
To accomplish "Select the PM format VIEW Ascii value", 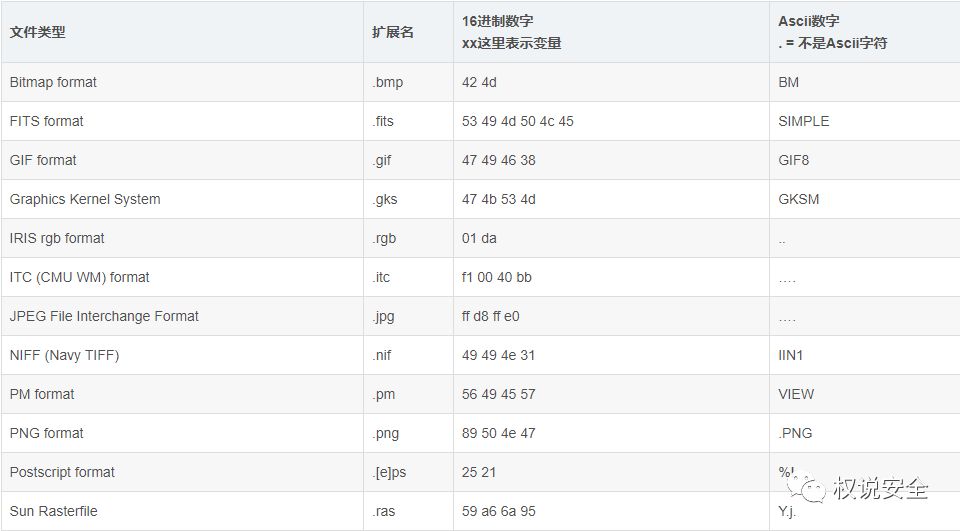I will point(796,394).
